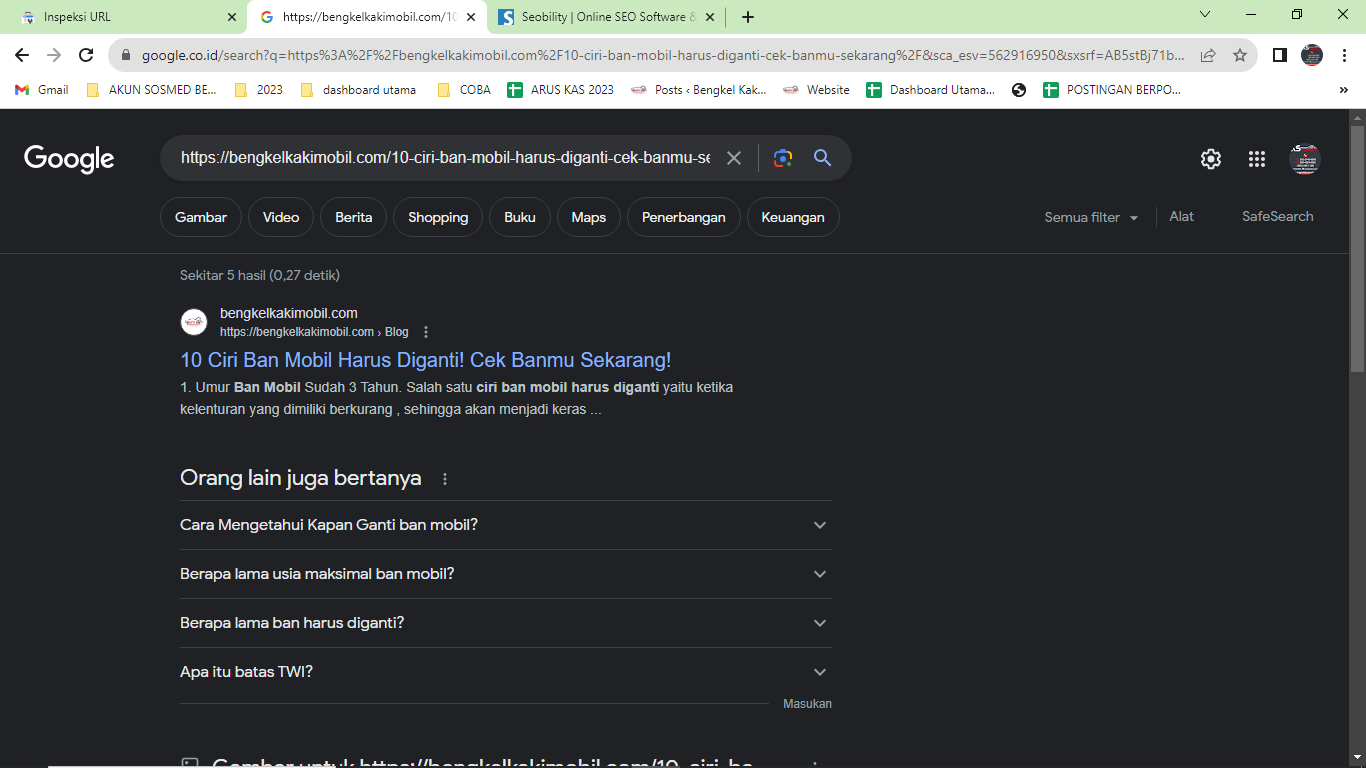
Task: Open Chrome side panel
Action: [1279, 55]
